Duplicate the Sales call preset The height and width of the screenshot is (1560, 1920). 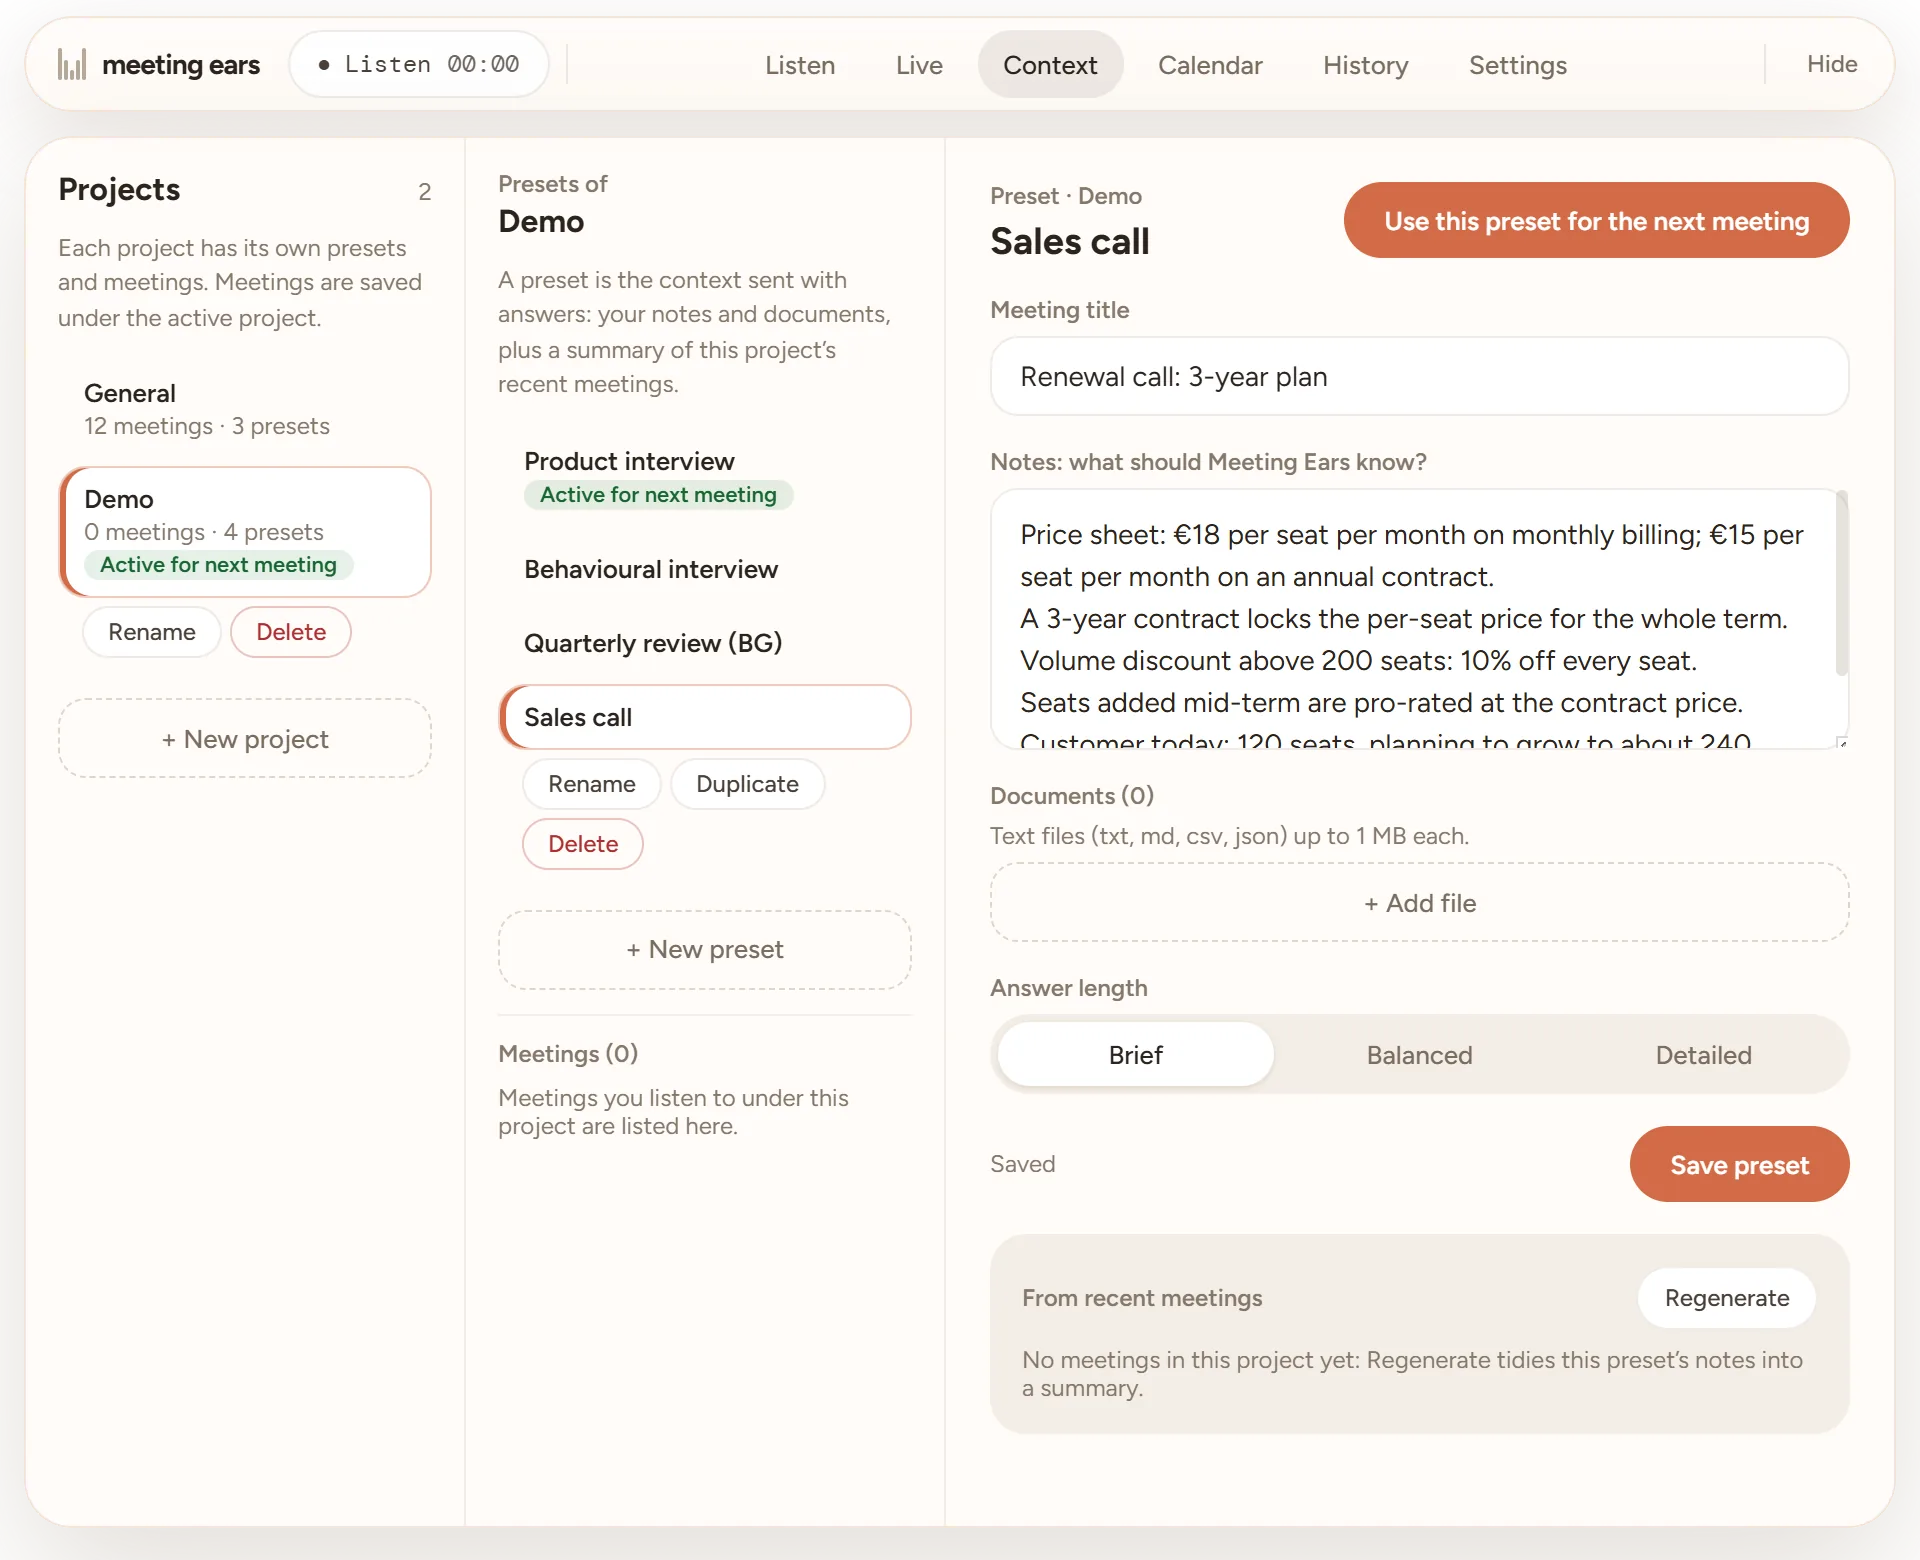[747, 784]
